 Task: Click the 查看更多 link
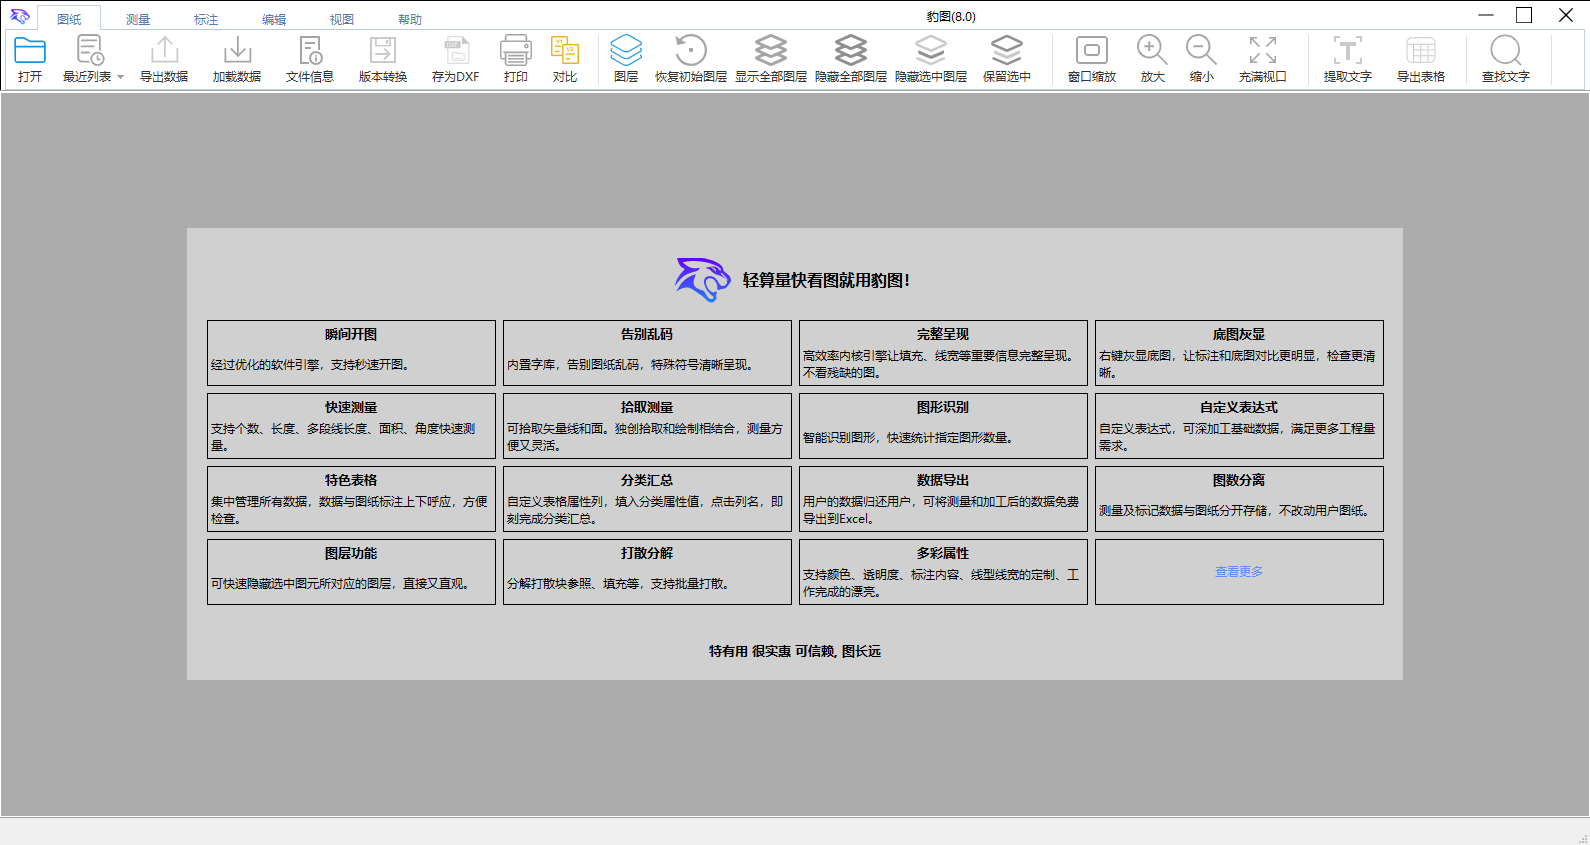coord(1239,572)
